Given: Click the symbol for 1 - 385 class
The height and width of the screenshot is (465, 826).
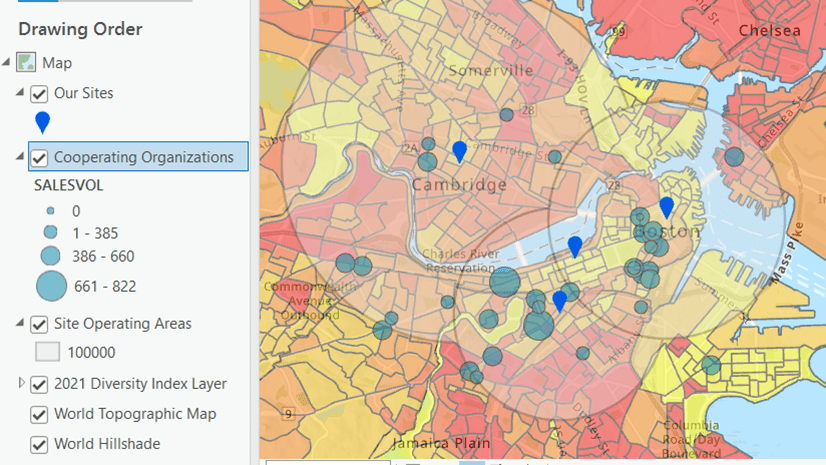Looking at the screenshot, I should click(51, 232).
